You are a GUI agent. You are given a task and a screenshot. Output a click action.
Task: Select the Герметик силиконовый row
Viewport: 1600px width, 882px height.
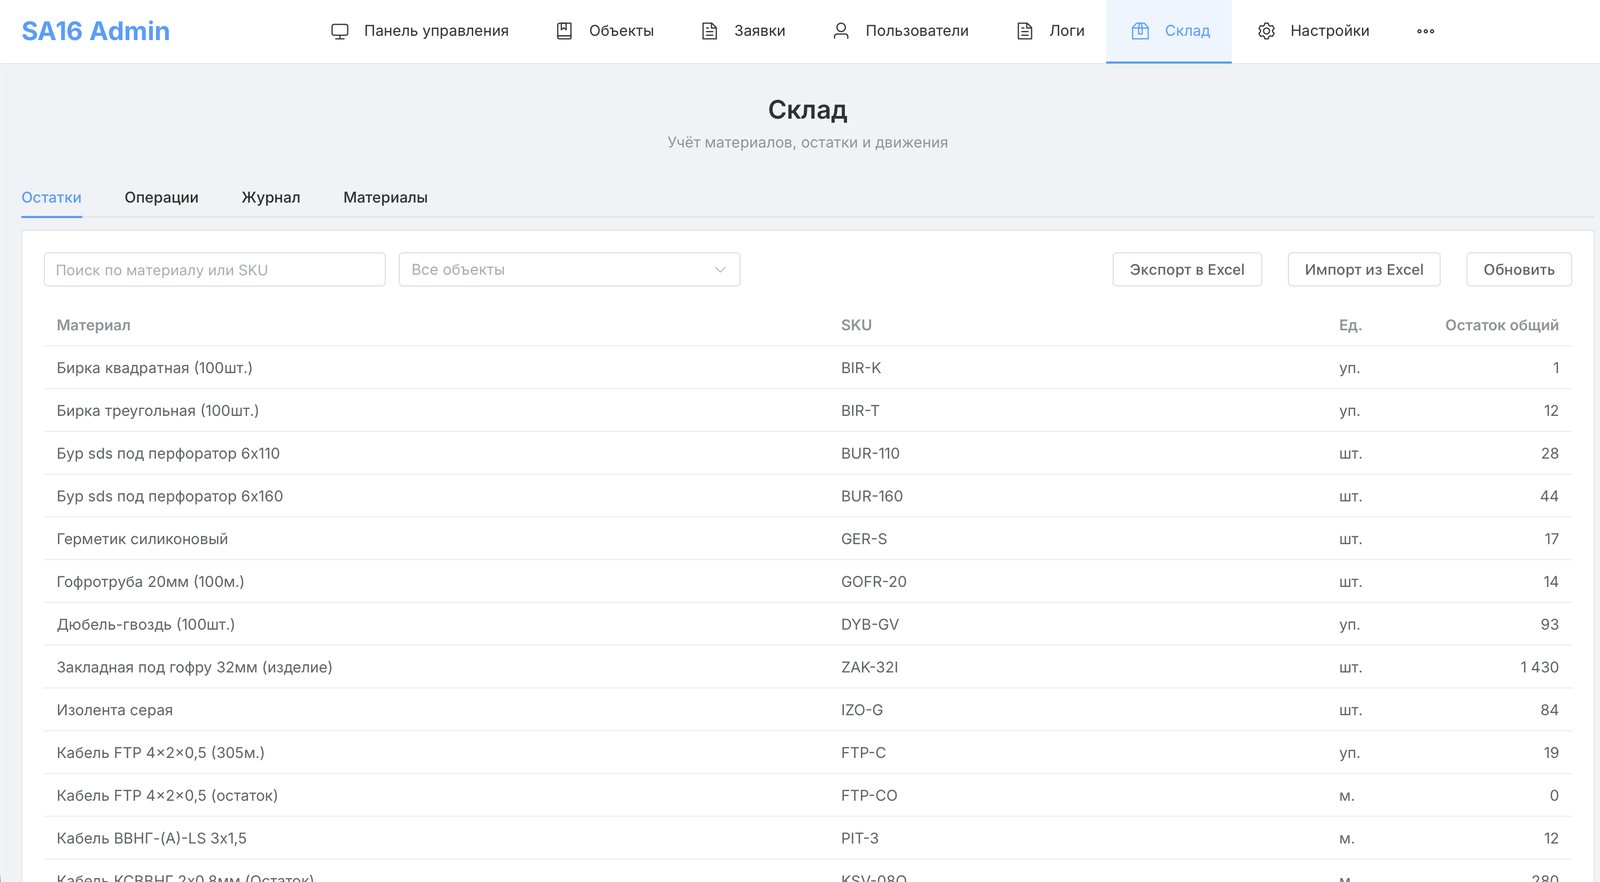[x=808, y=539]
